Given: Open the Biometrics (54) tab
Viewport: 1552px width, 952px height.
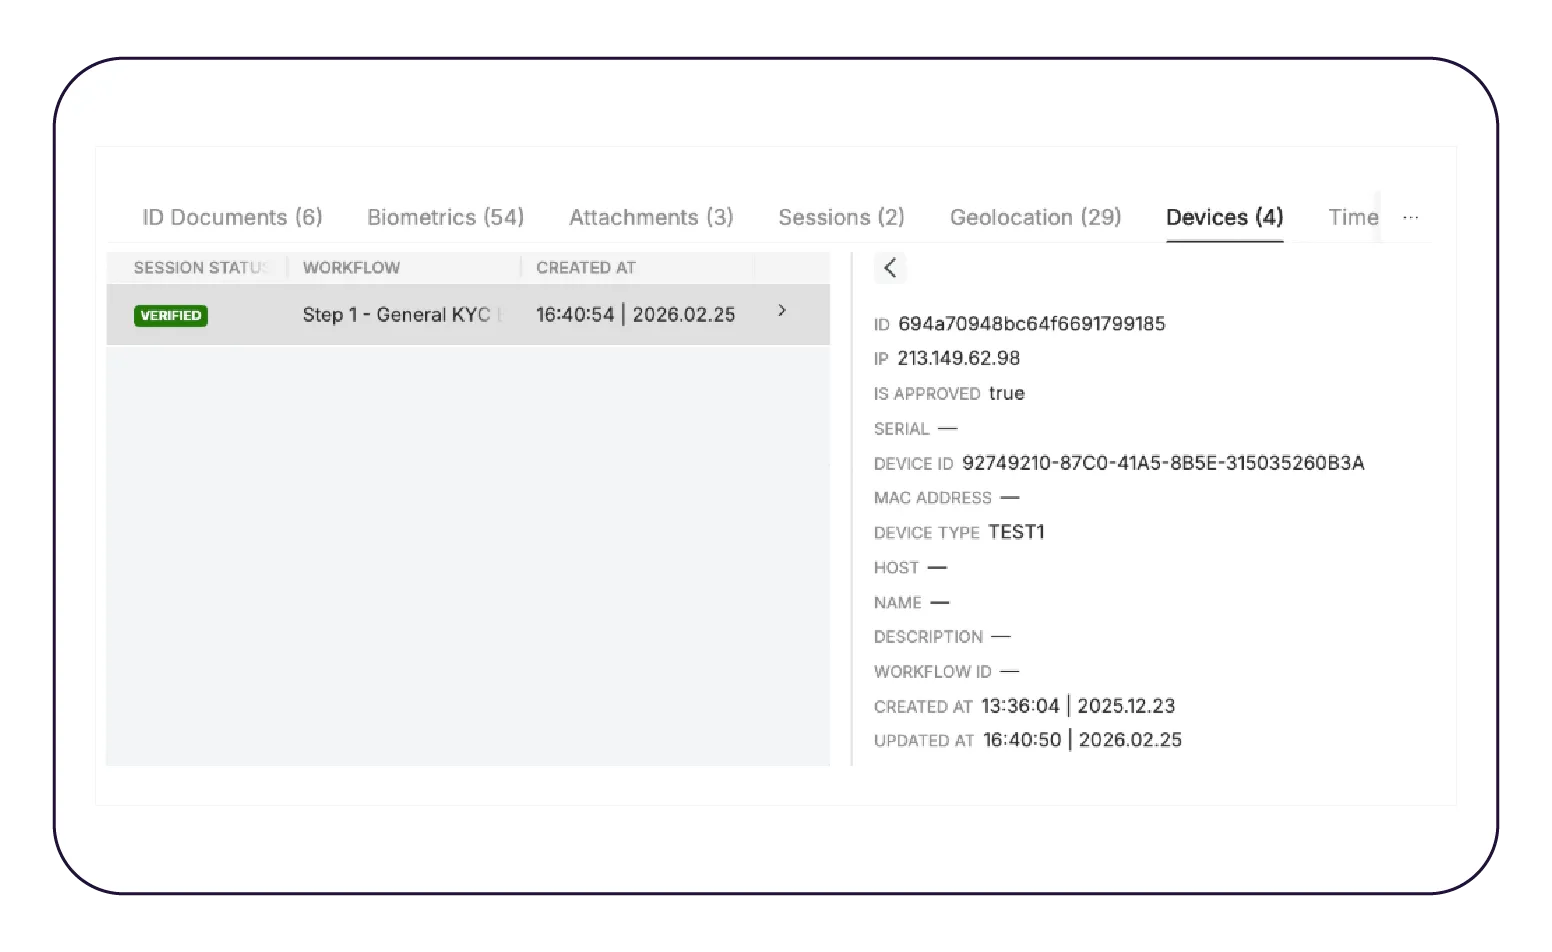Looking at the screenshot, I should (x=445, y=217).
